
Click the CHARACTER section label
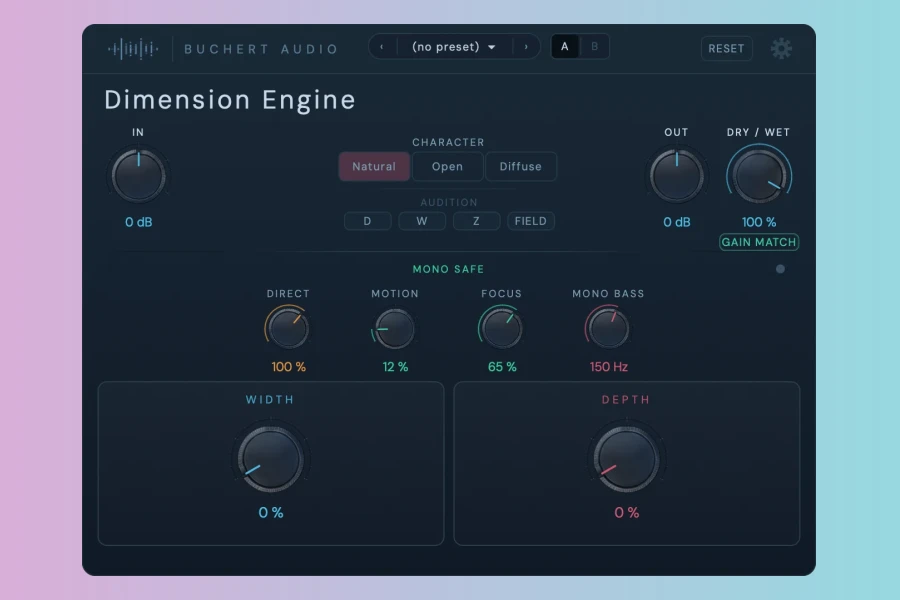pos(448,142)
